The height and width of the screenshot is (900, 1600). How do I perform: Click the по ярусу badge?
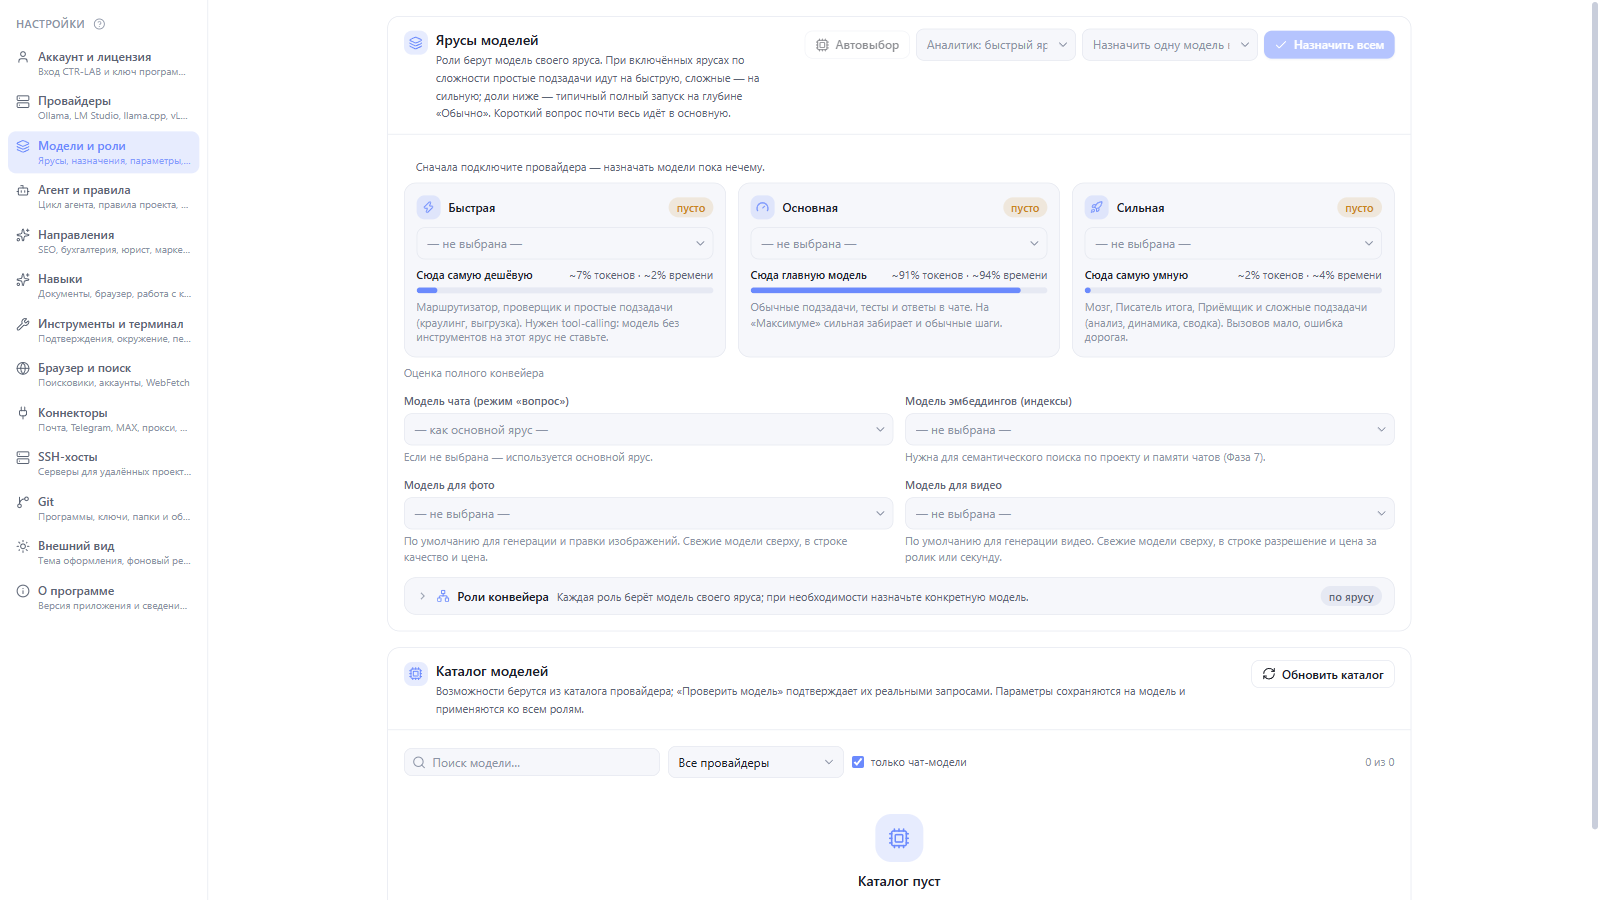(x=1351, y=597)
